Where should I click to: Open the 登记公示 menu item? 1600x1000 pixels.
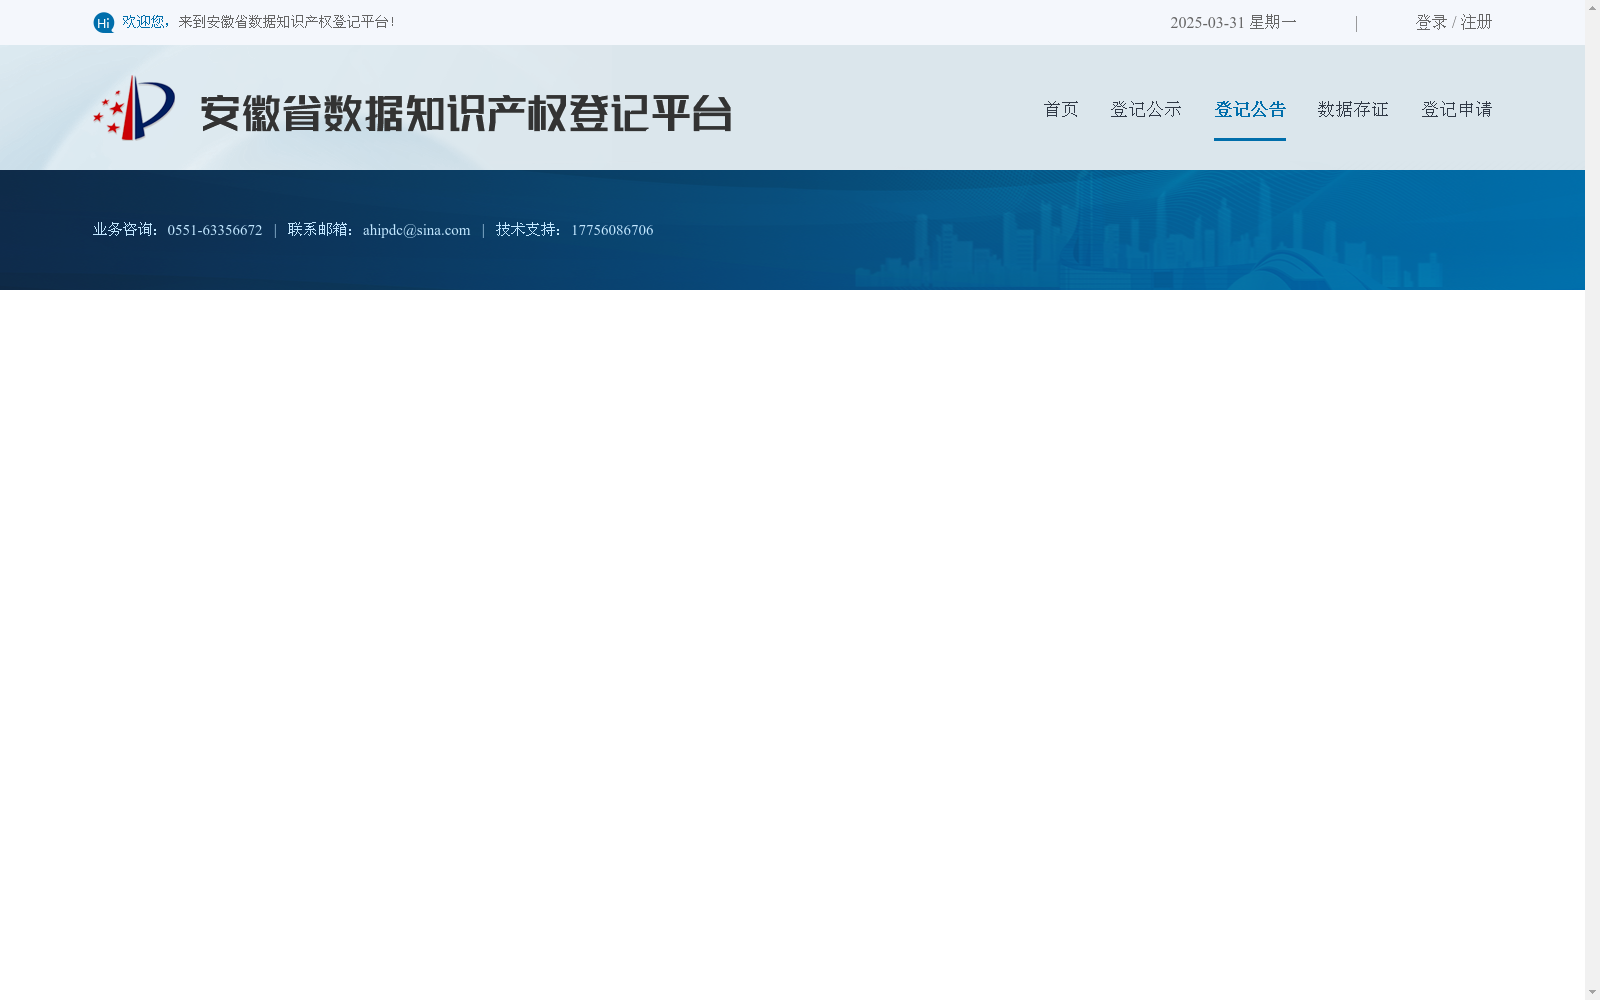tap(1146, 109)
